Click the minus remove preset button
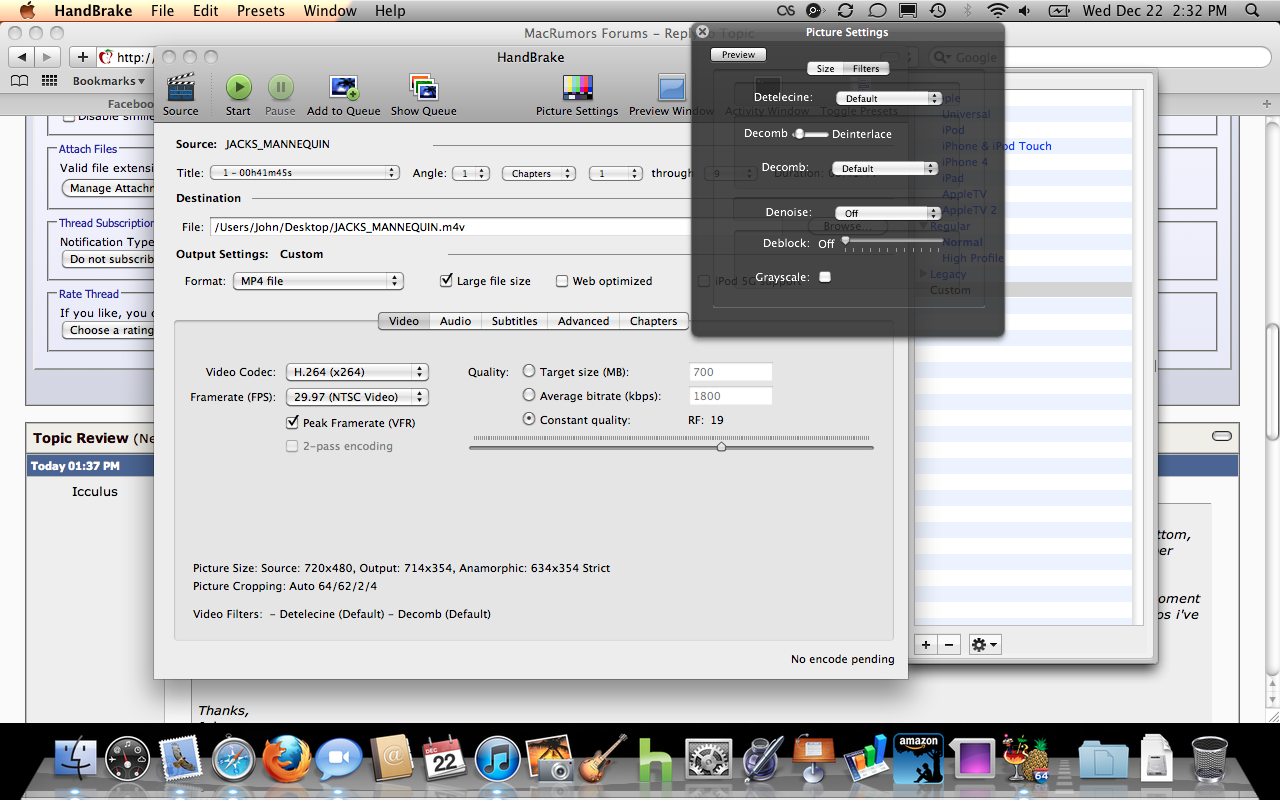Viewport: 1280px width, 800px height. (950, 645)
